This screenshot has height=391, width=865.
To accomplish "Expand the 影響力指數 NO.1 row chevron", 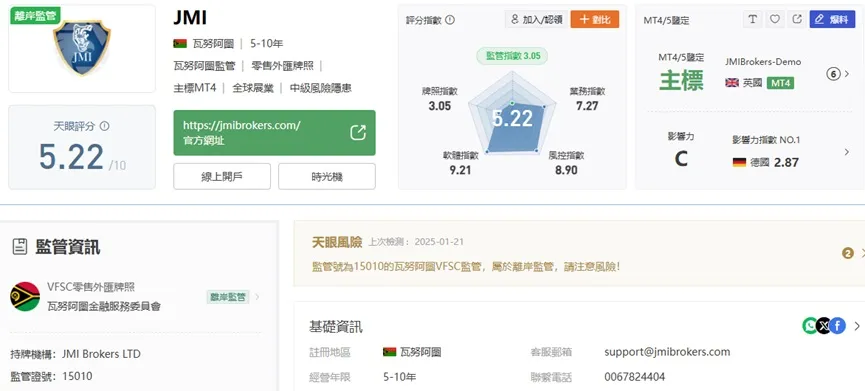I will coord(847,152).
